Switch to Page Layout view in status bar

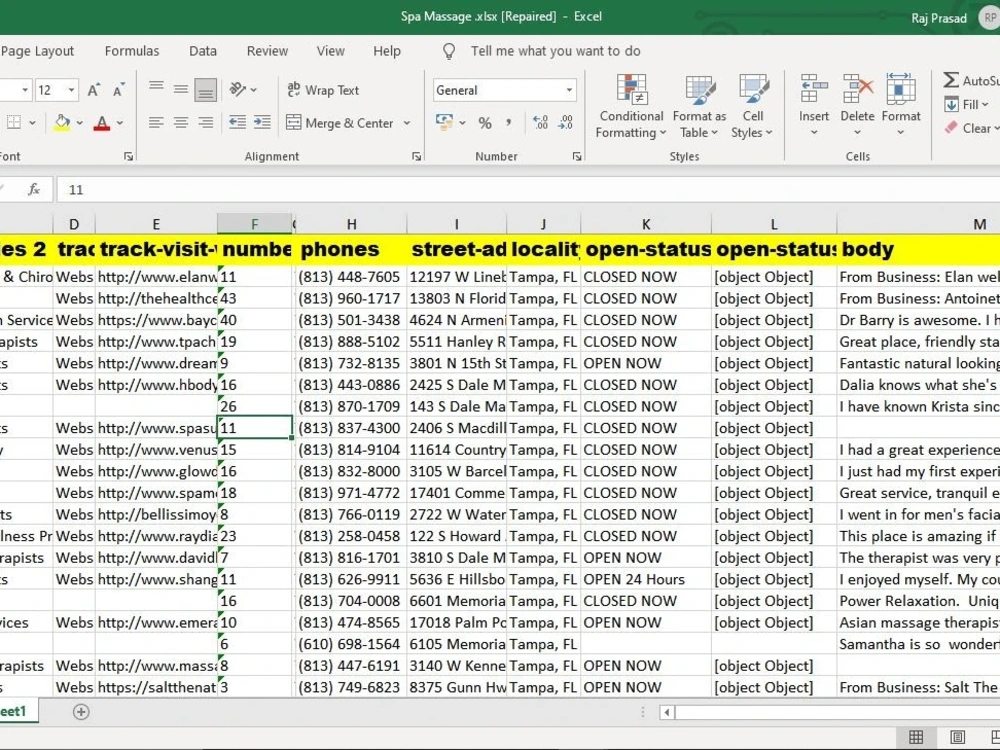[x=957, y=737]
